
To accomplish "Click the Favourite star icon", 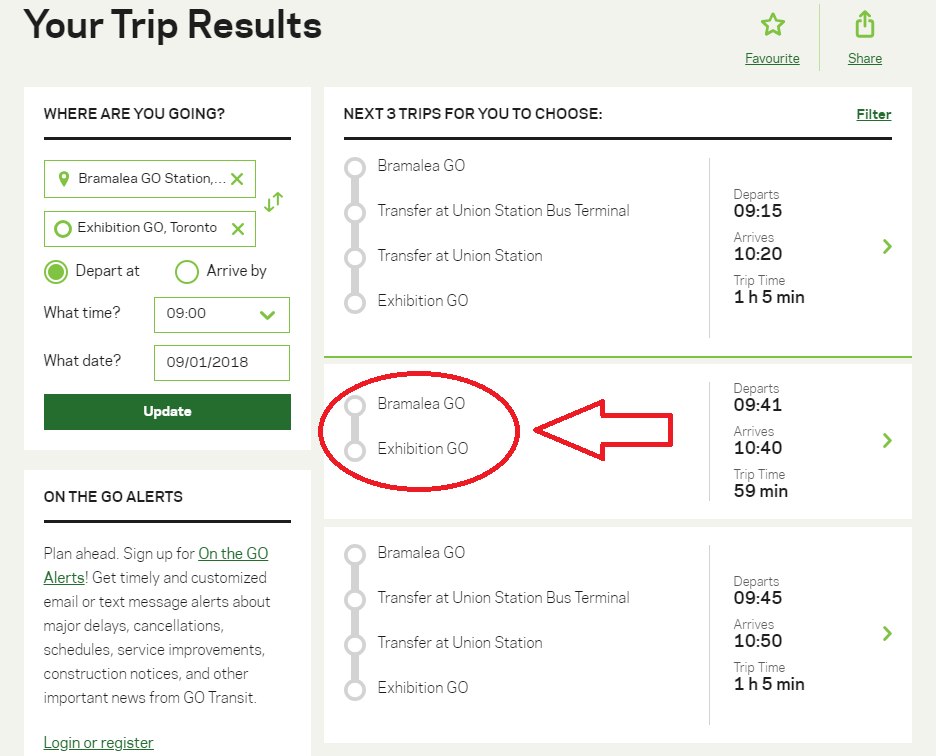I will [x=772, y=25].
